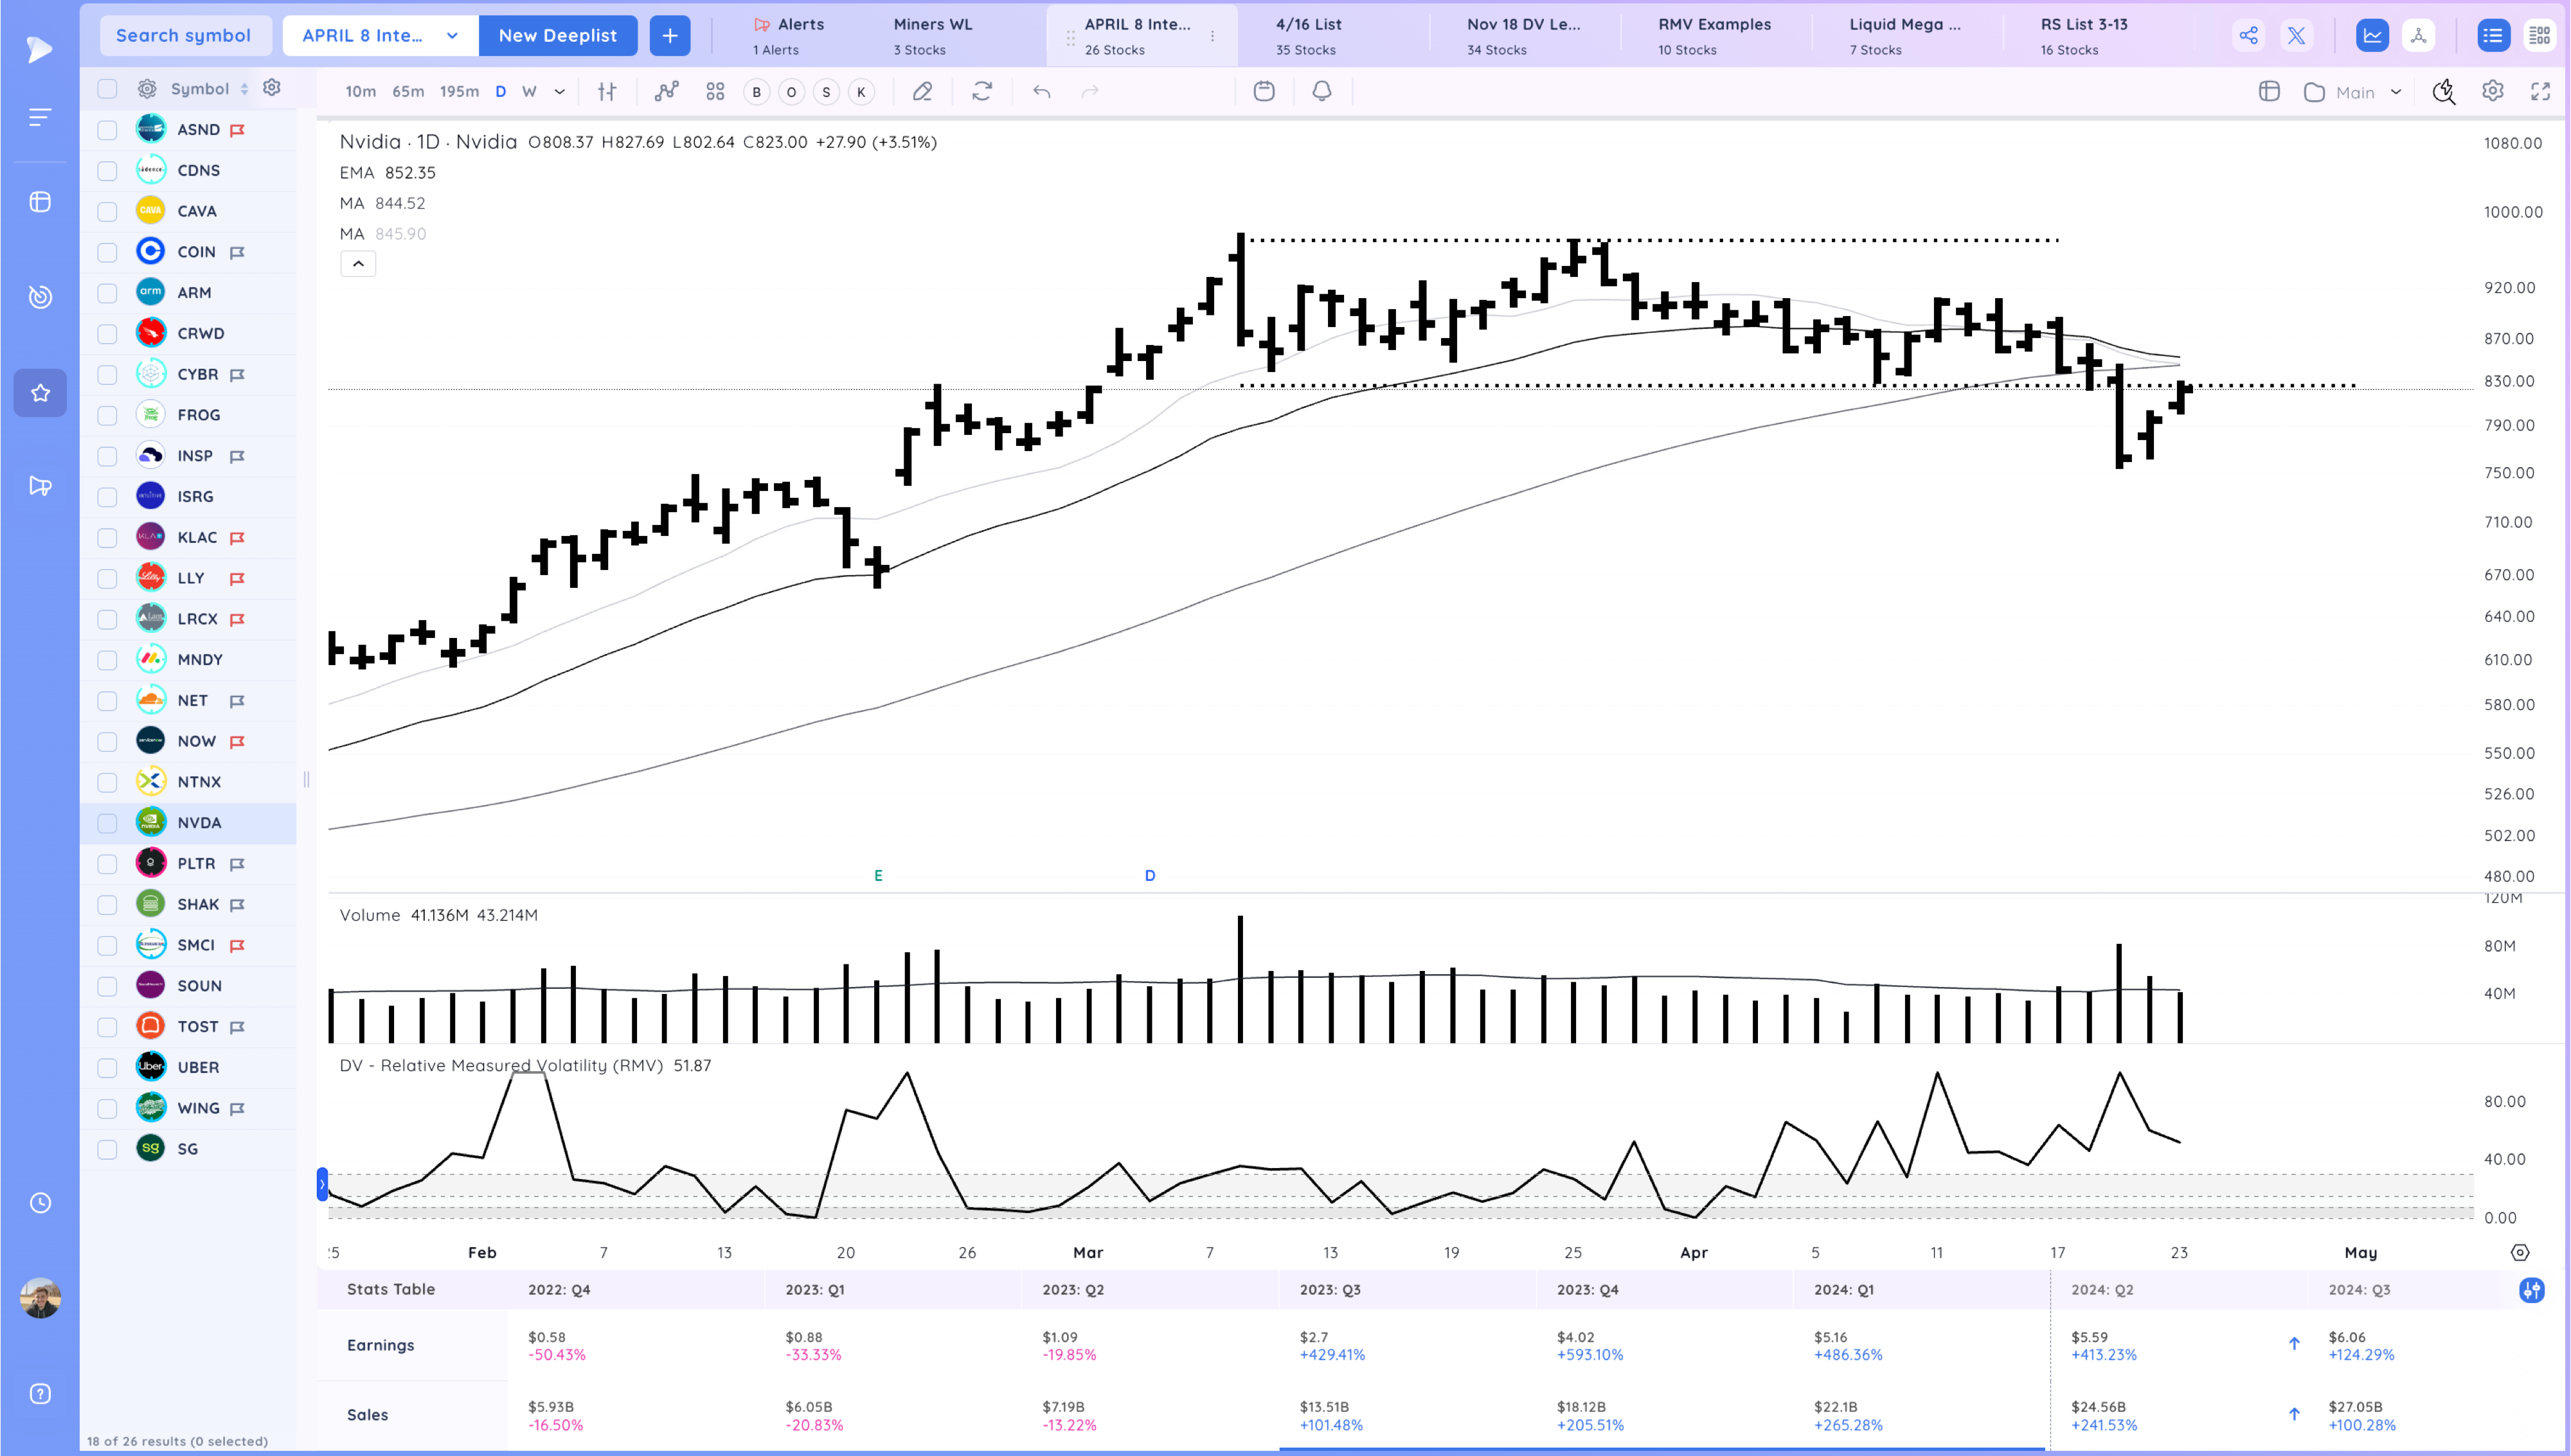Open the Alerts tab
Screen dimensions: 2571x1456
(790, 36)
